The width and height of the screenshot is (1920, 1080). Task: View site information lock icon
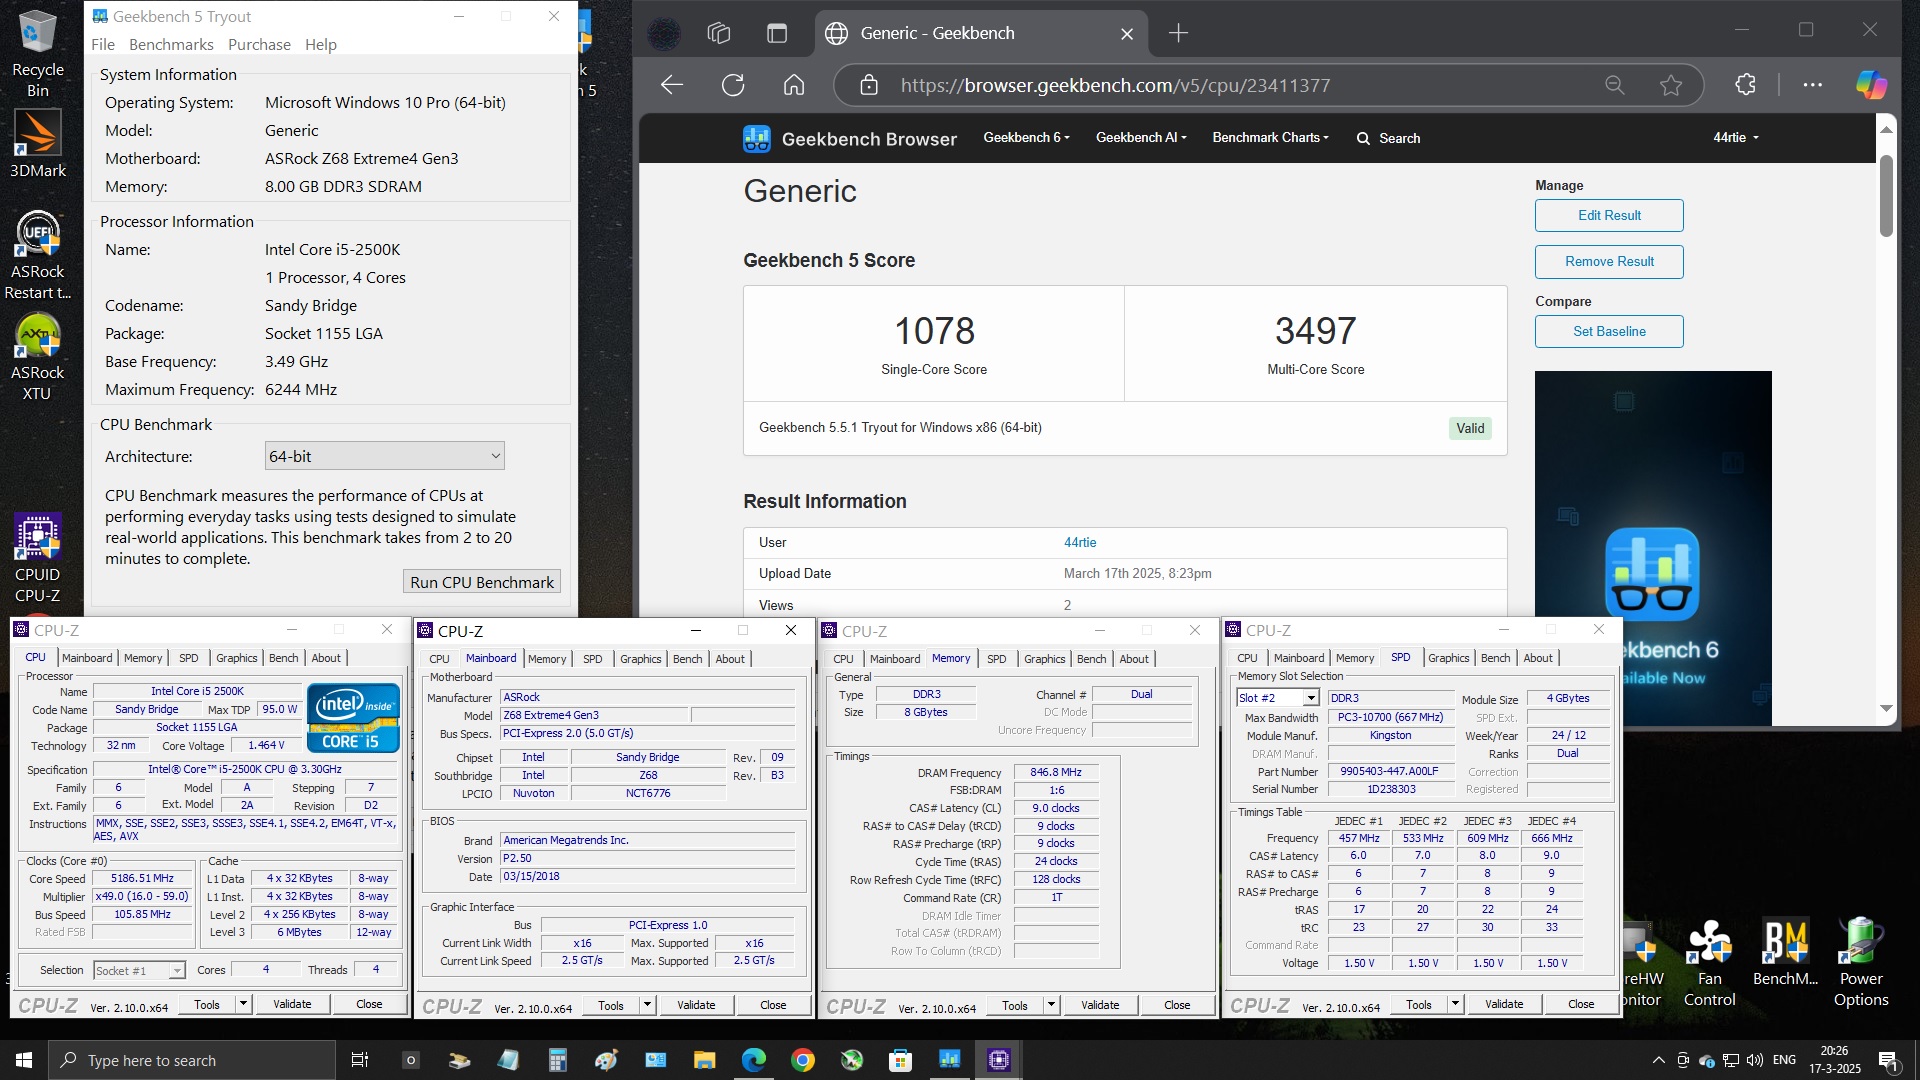click(869, 85)
